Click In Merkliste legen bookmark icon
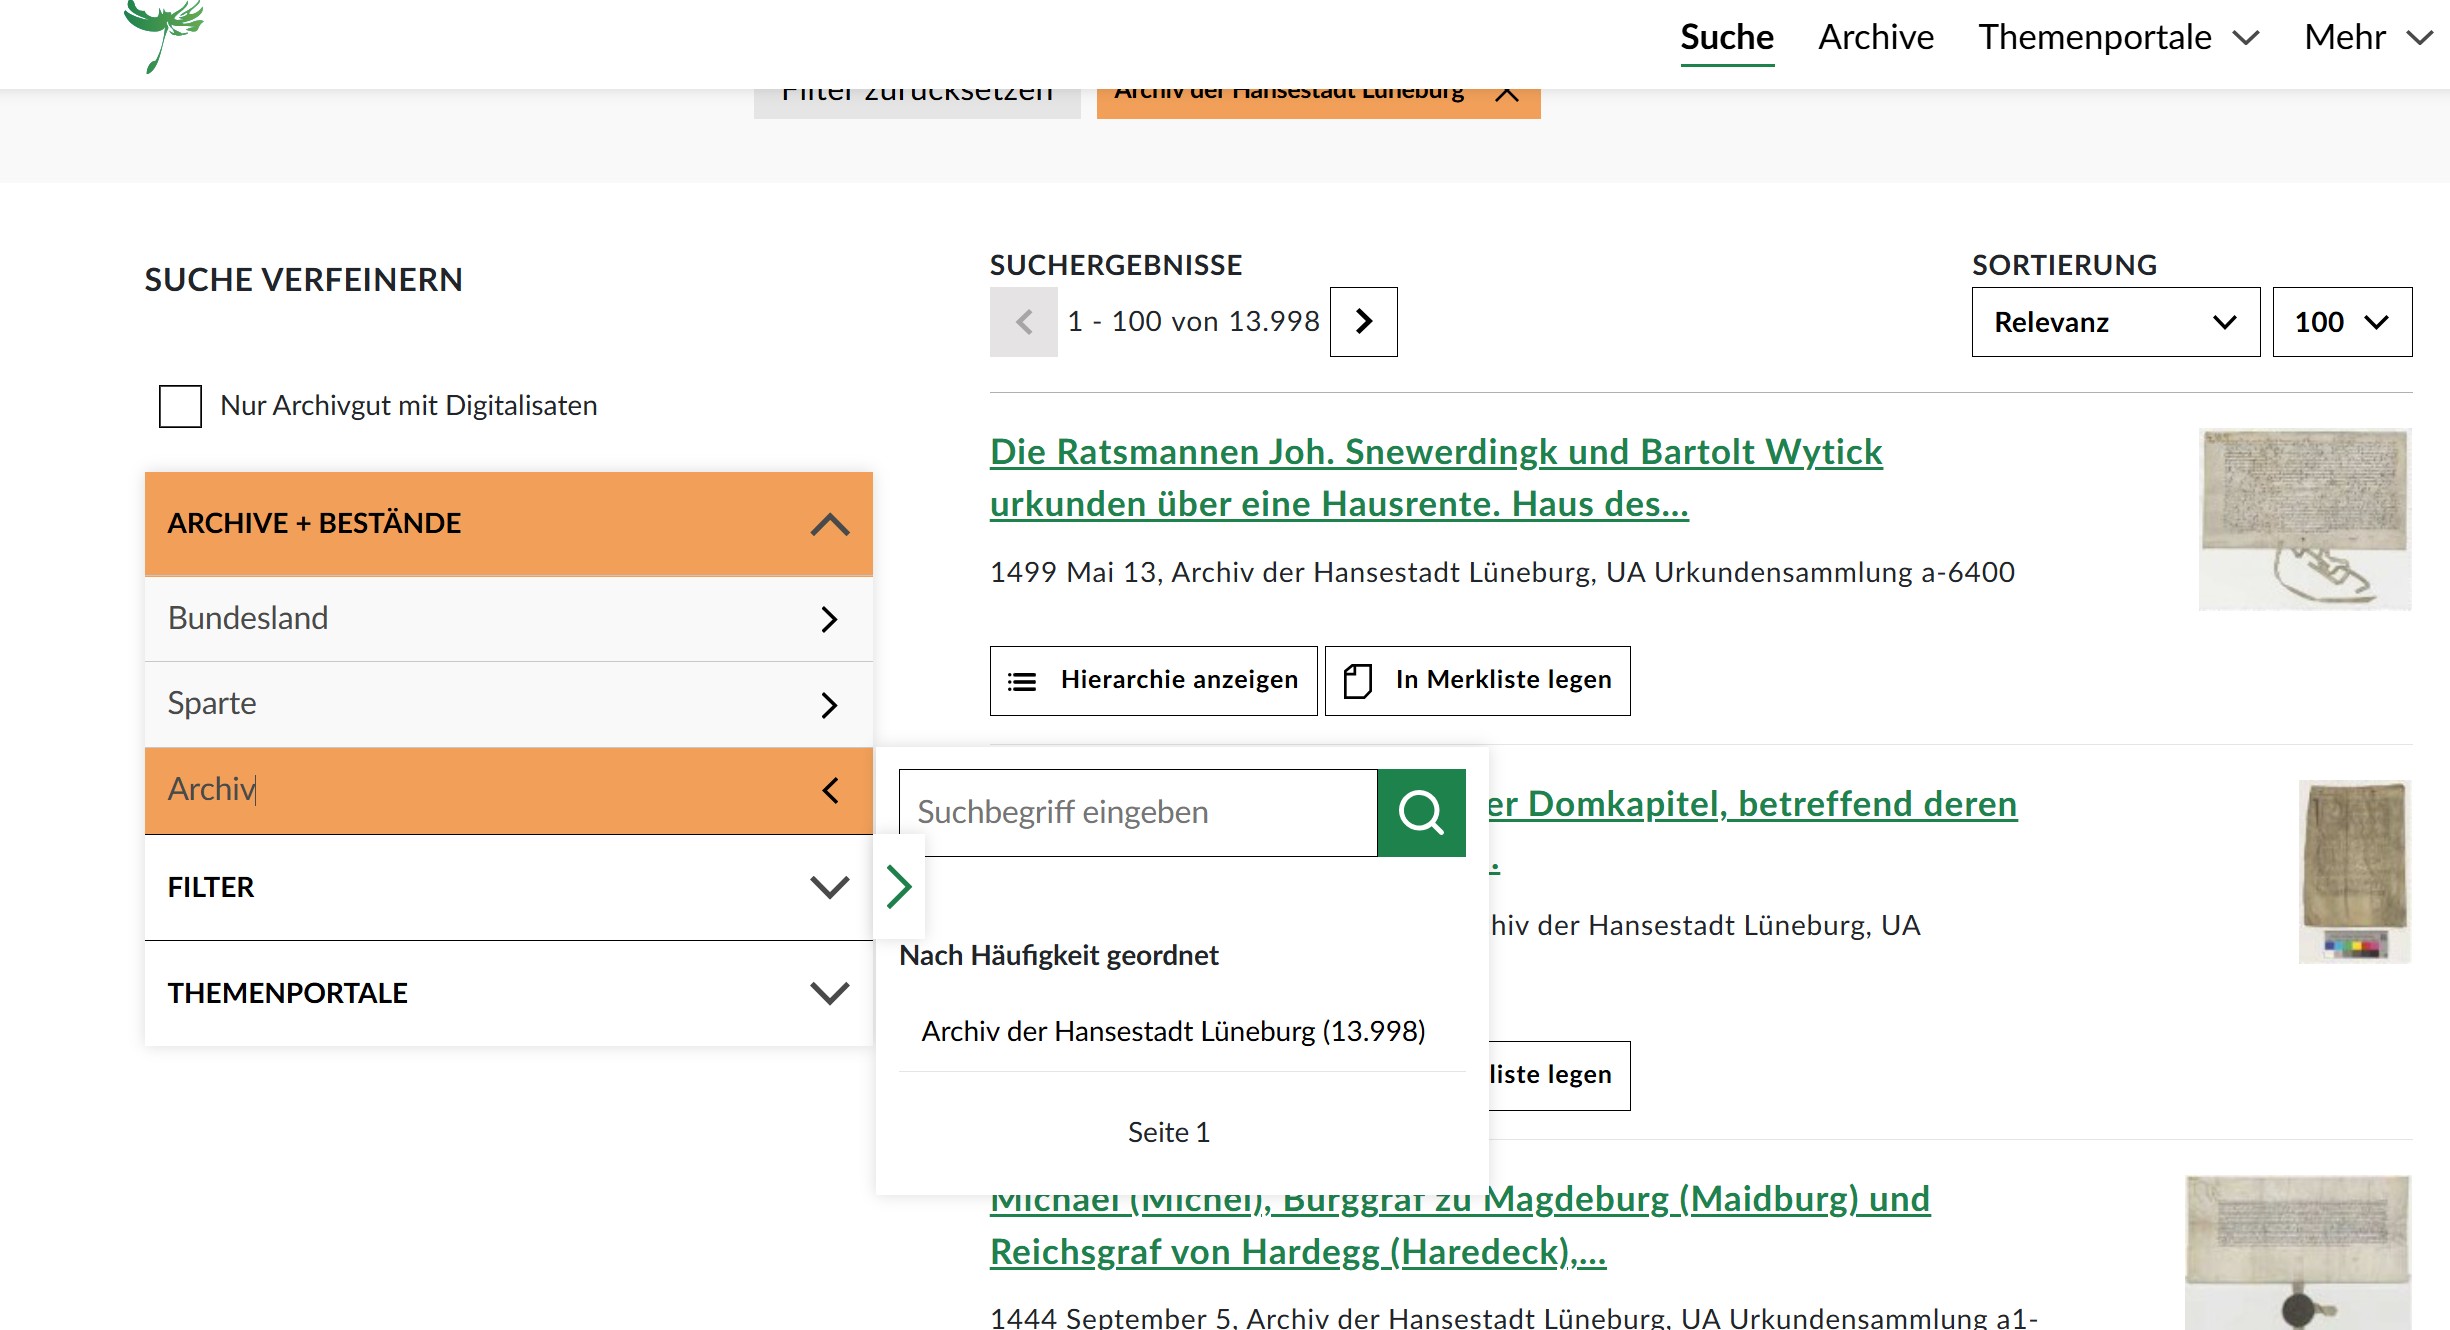Viewport: 2450px width, 1330px height. click(x=1357, y=681)
